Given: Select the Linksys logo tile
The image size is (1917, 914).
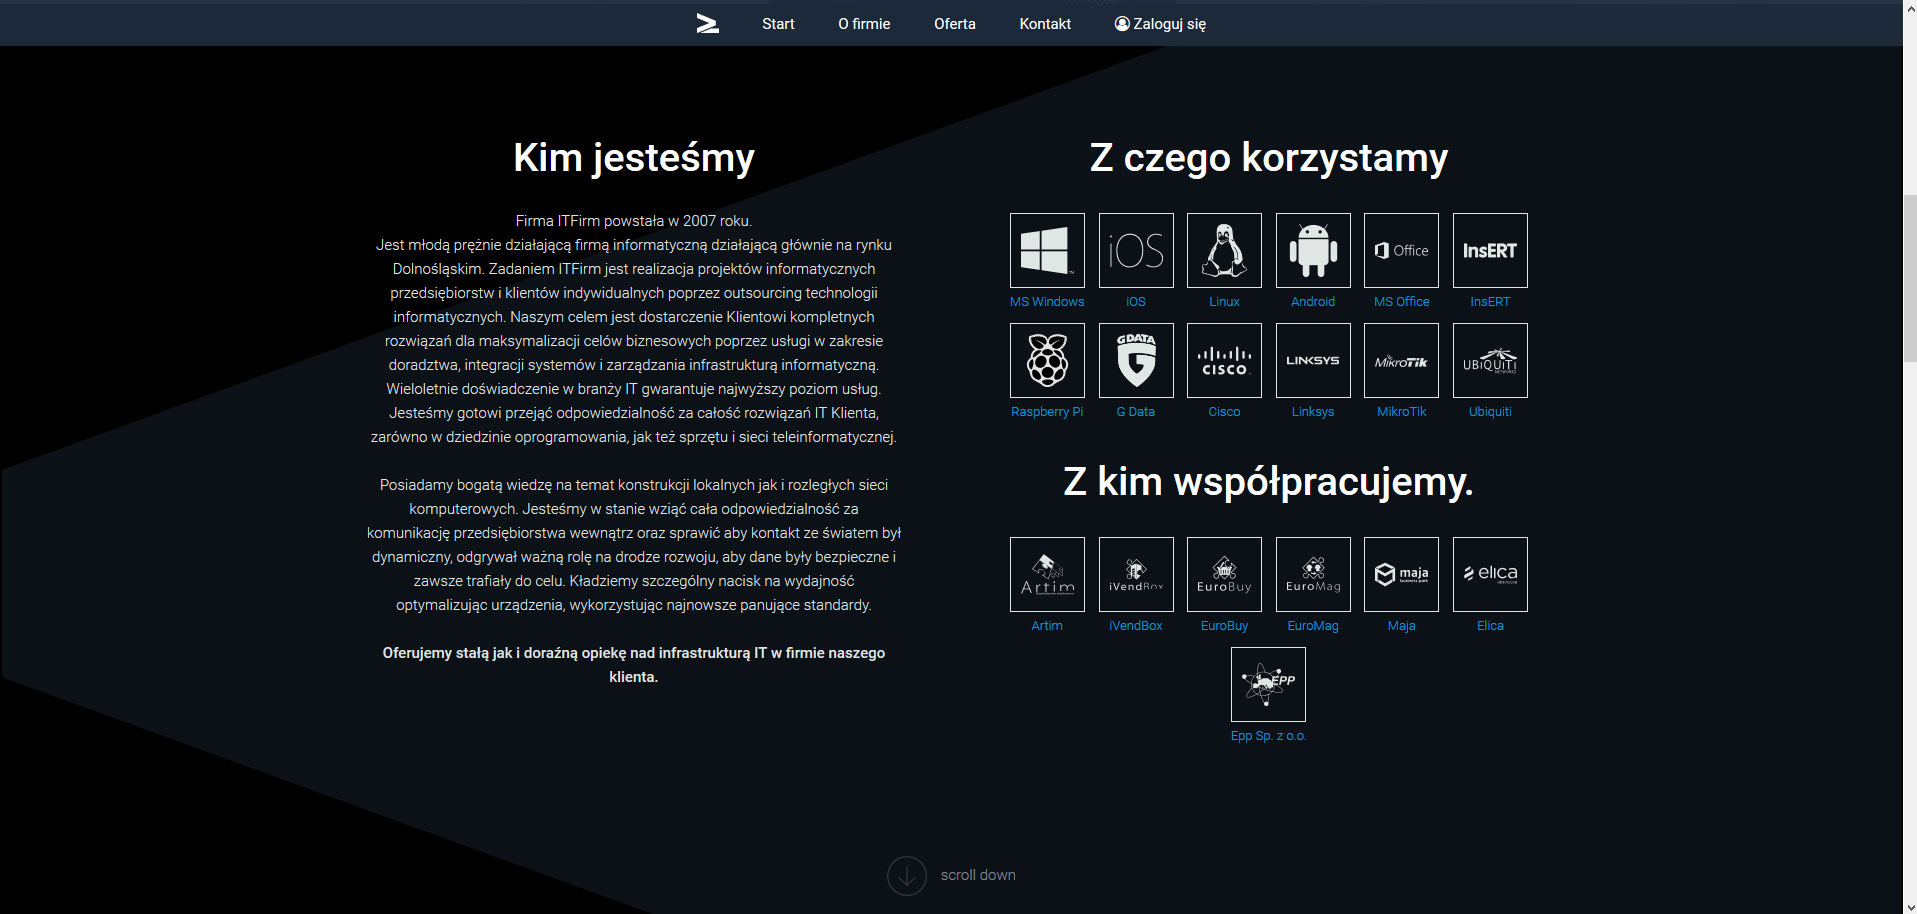Looking at the screenshot, I should point(1313,360).
